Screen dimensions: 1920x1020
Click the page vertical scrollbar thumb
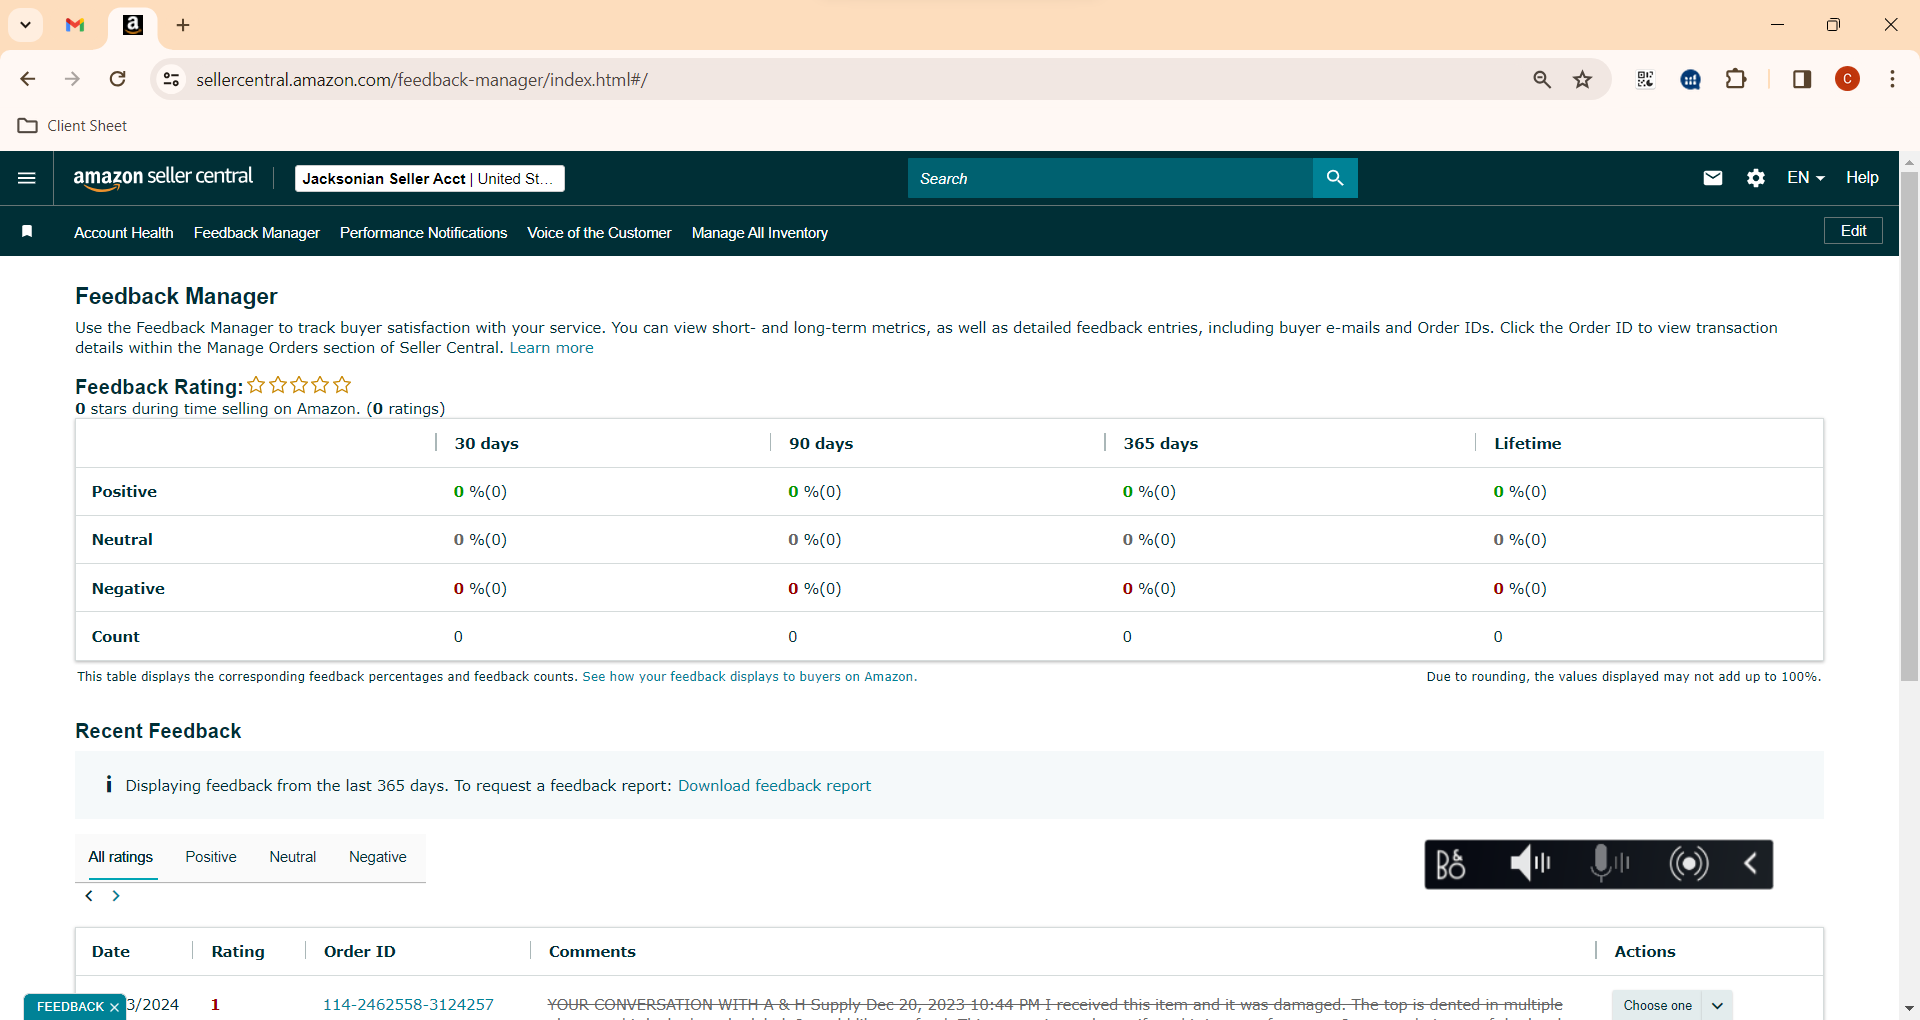(x=1909, y=425)
